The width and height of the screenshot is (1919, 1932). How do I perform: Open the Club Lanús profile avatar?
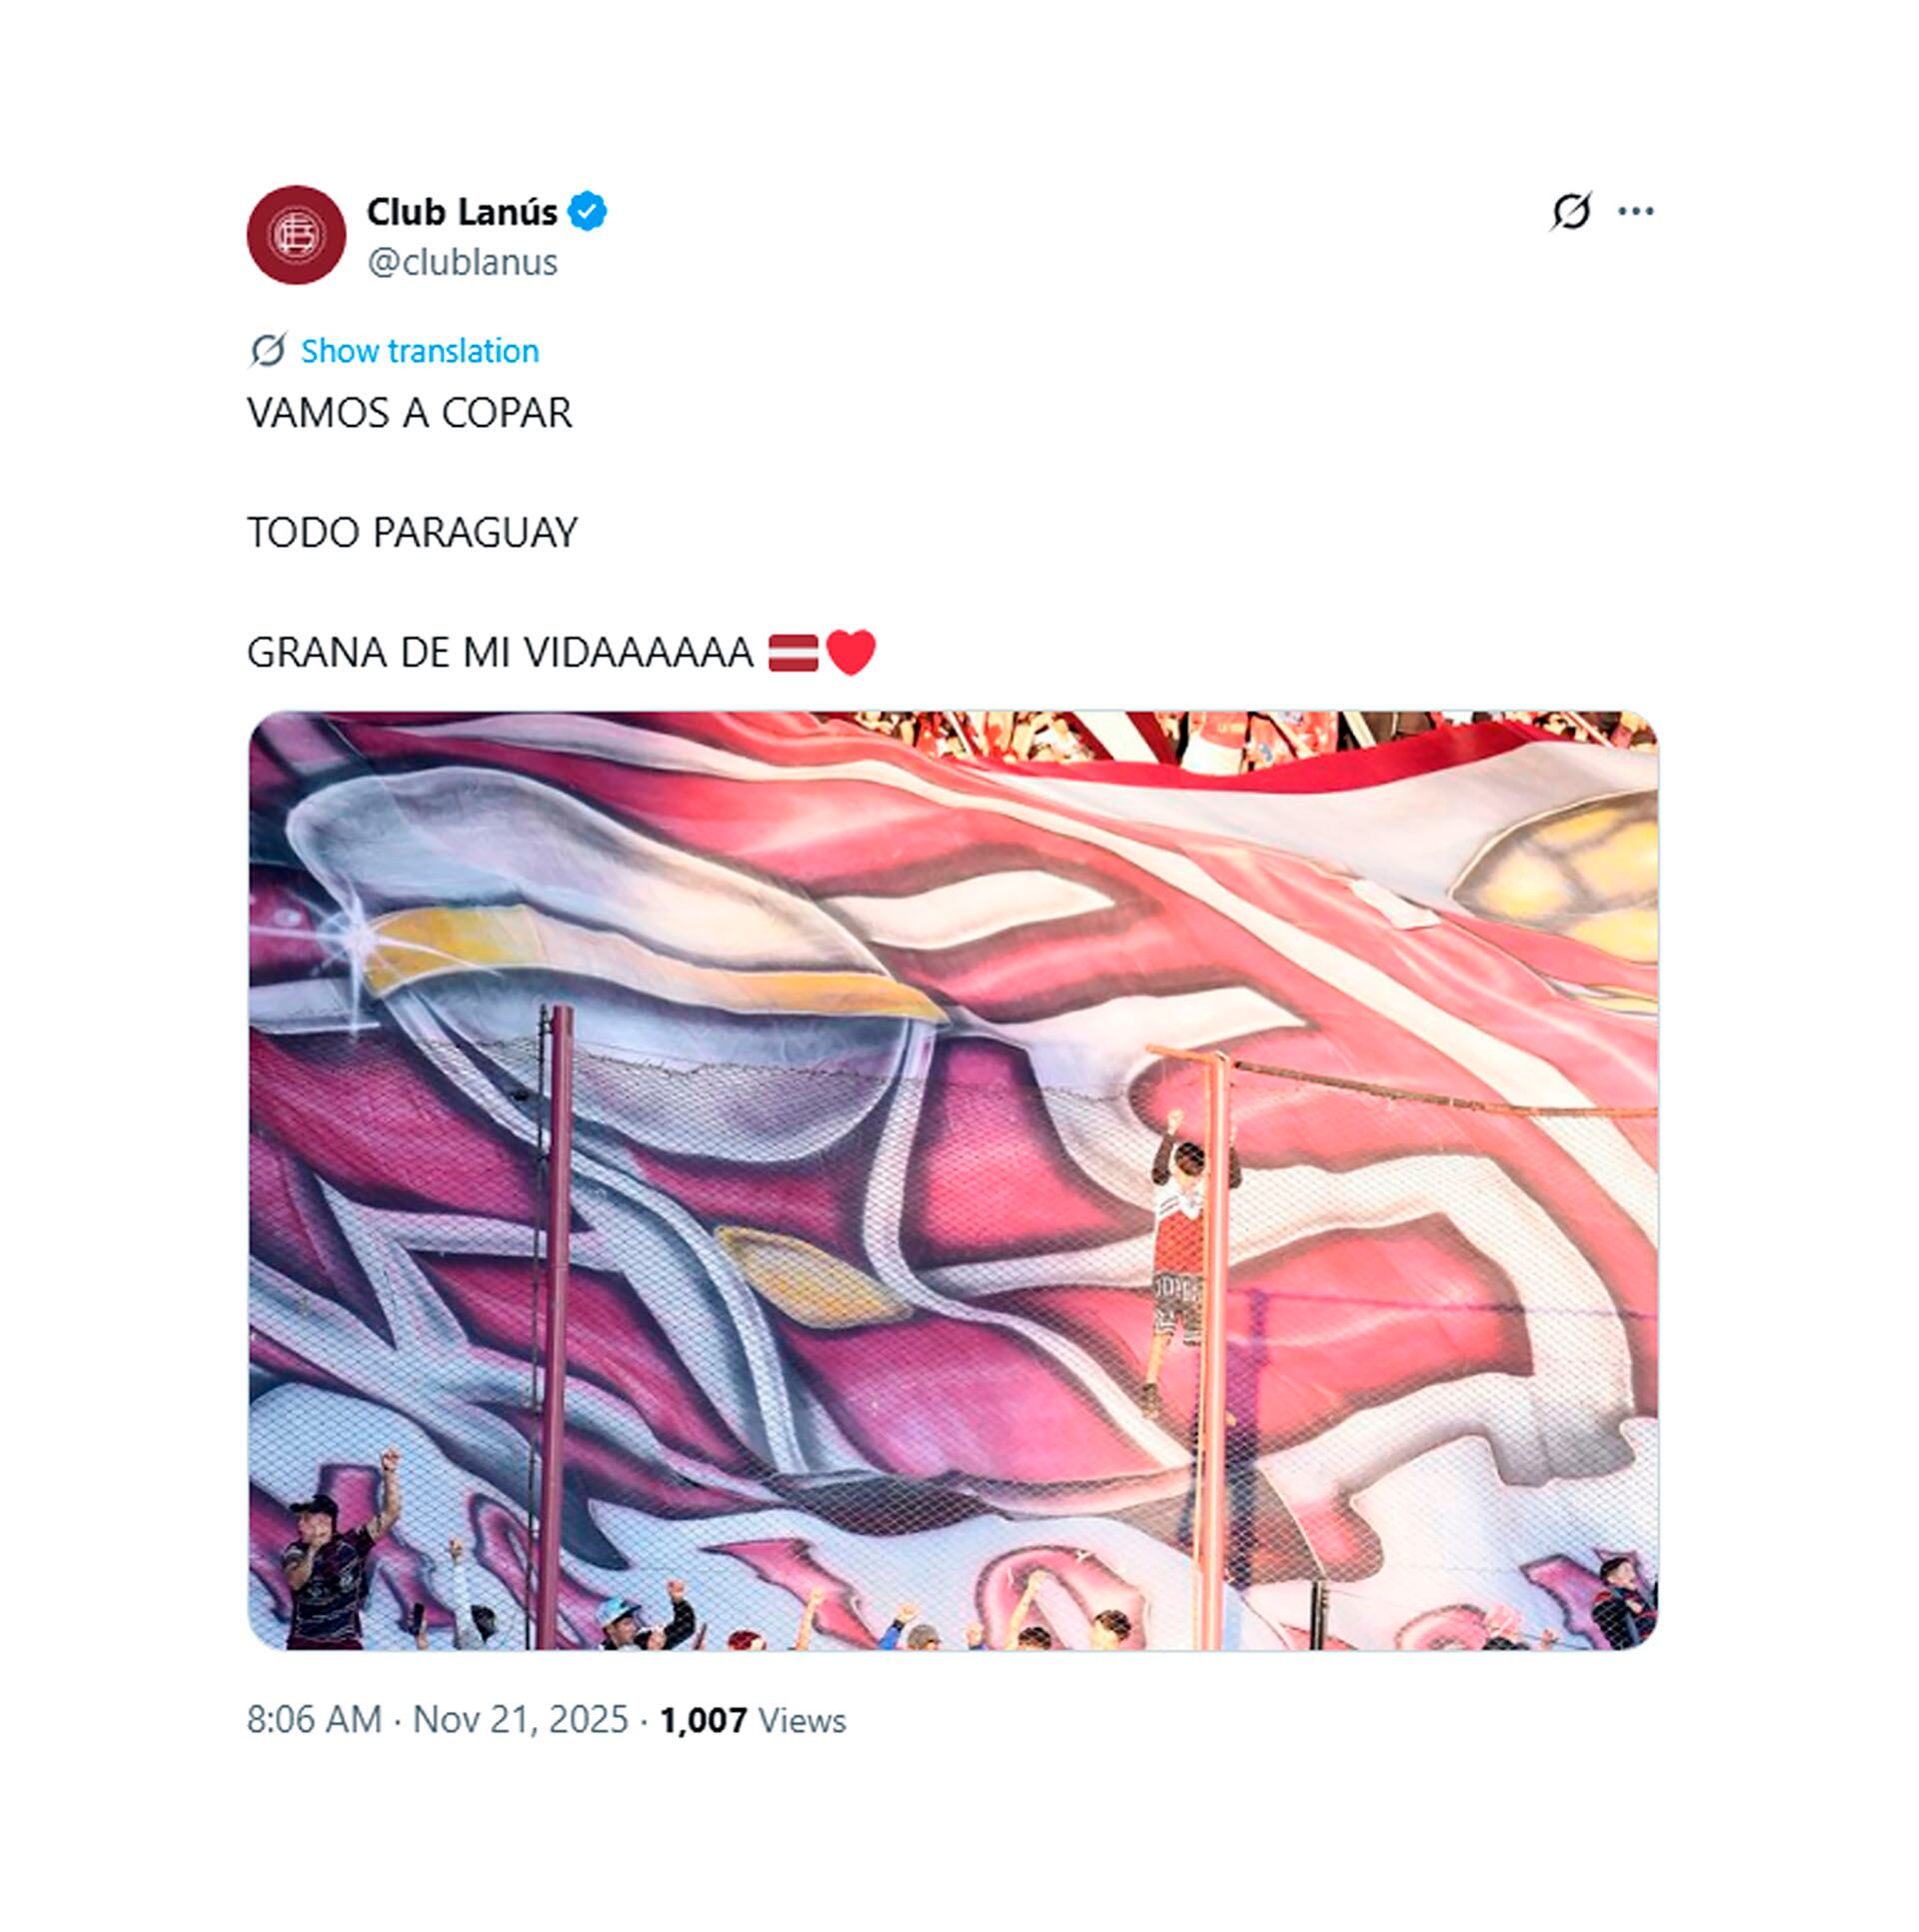(296, 235)
